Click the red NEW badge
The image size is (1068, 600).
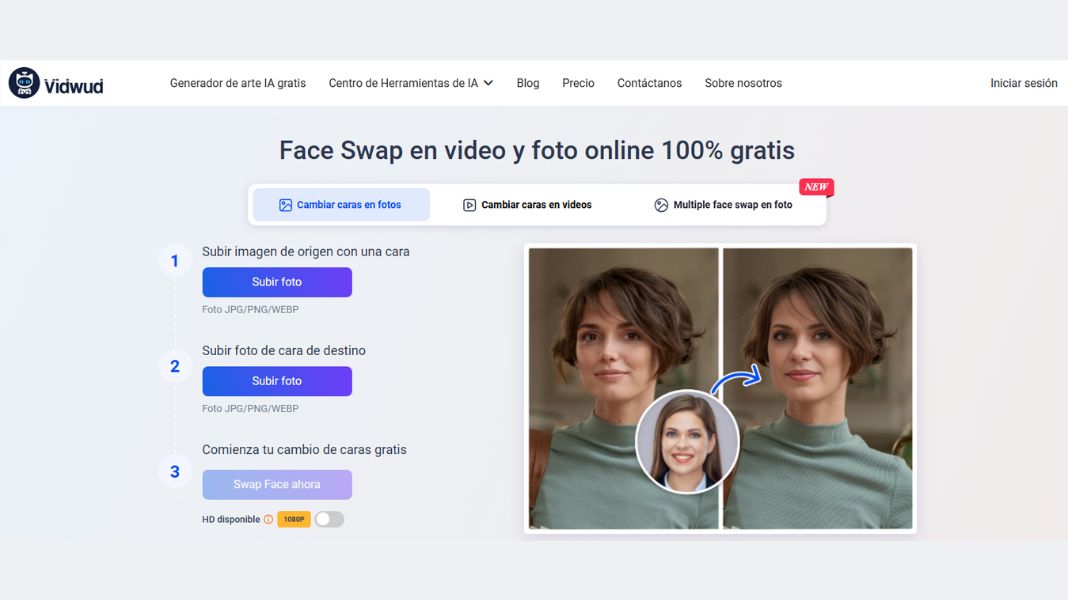tap(816, 187)
